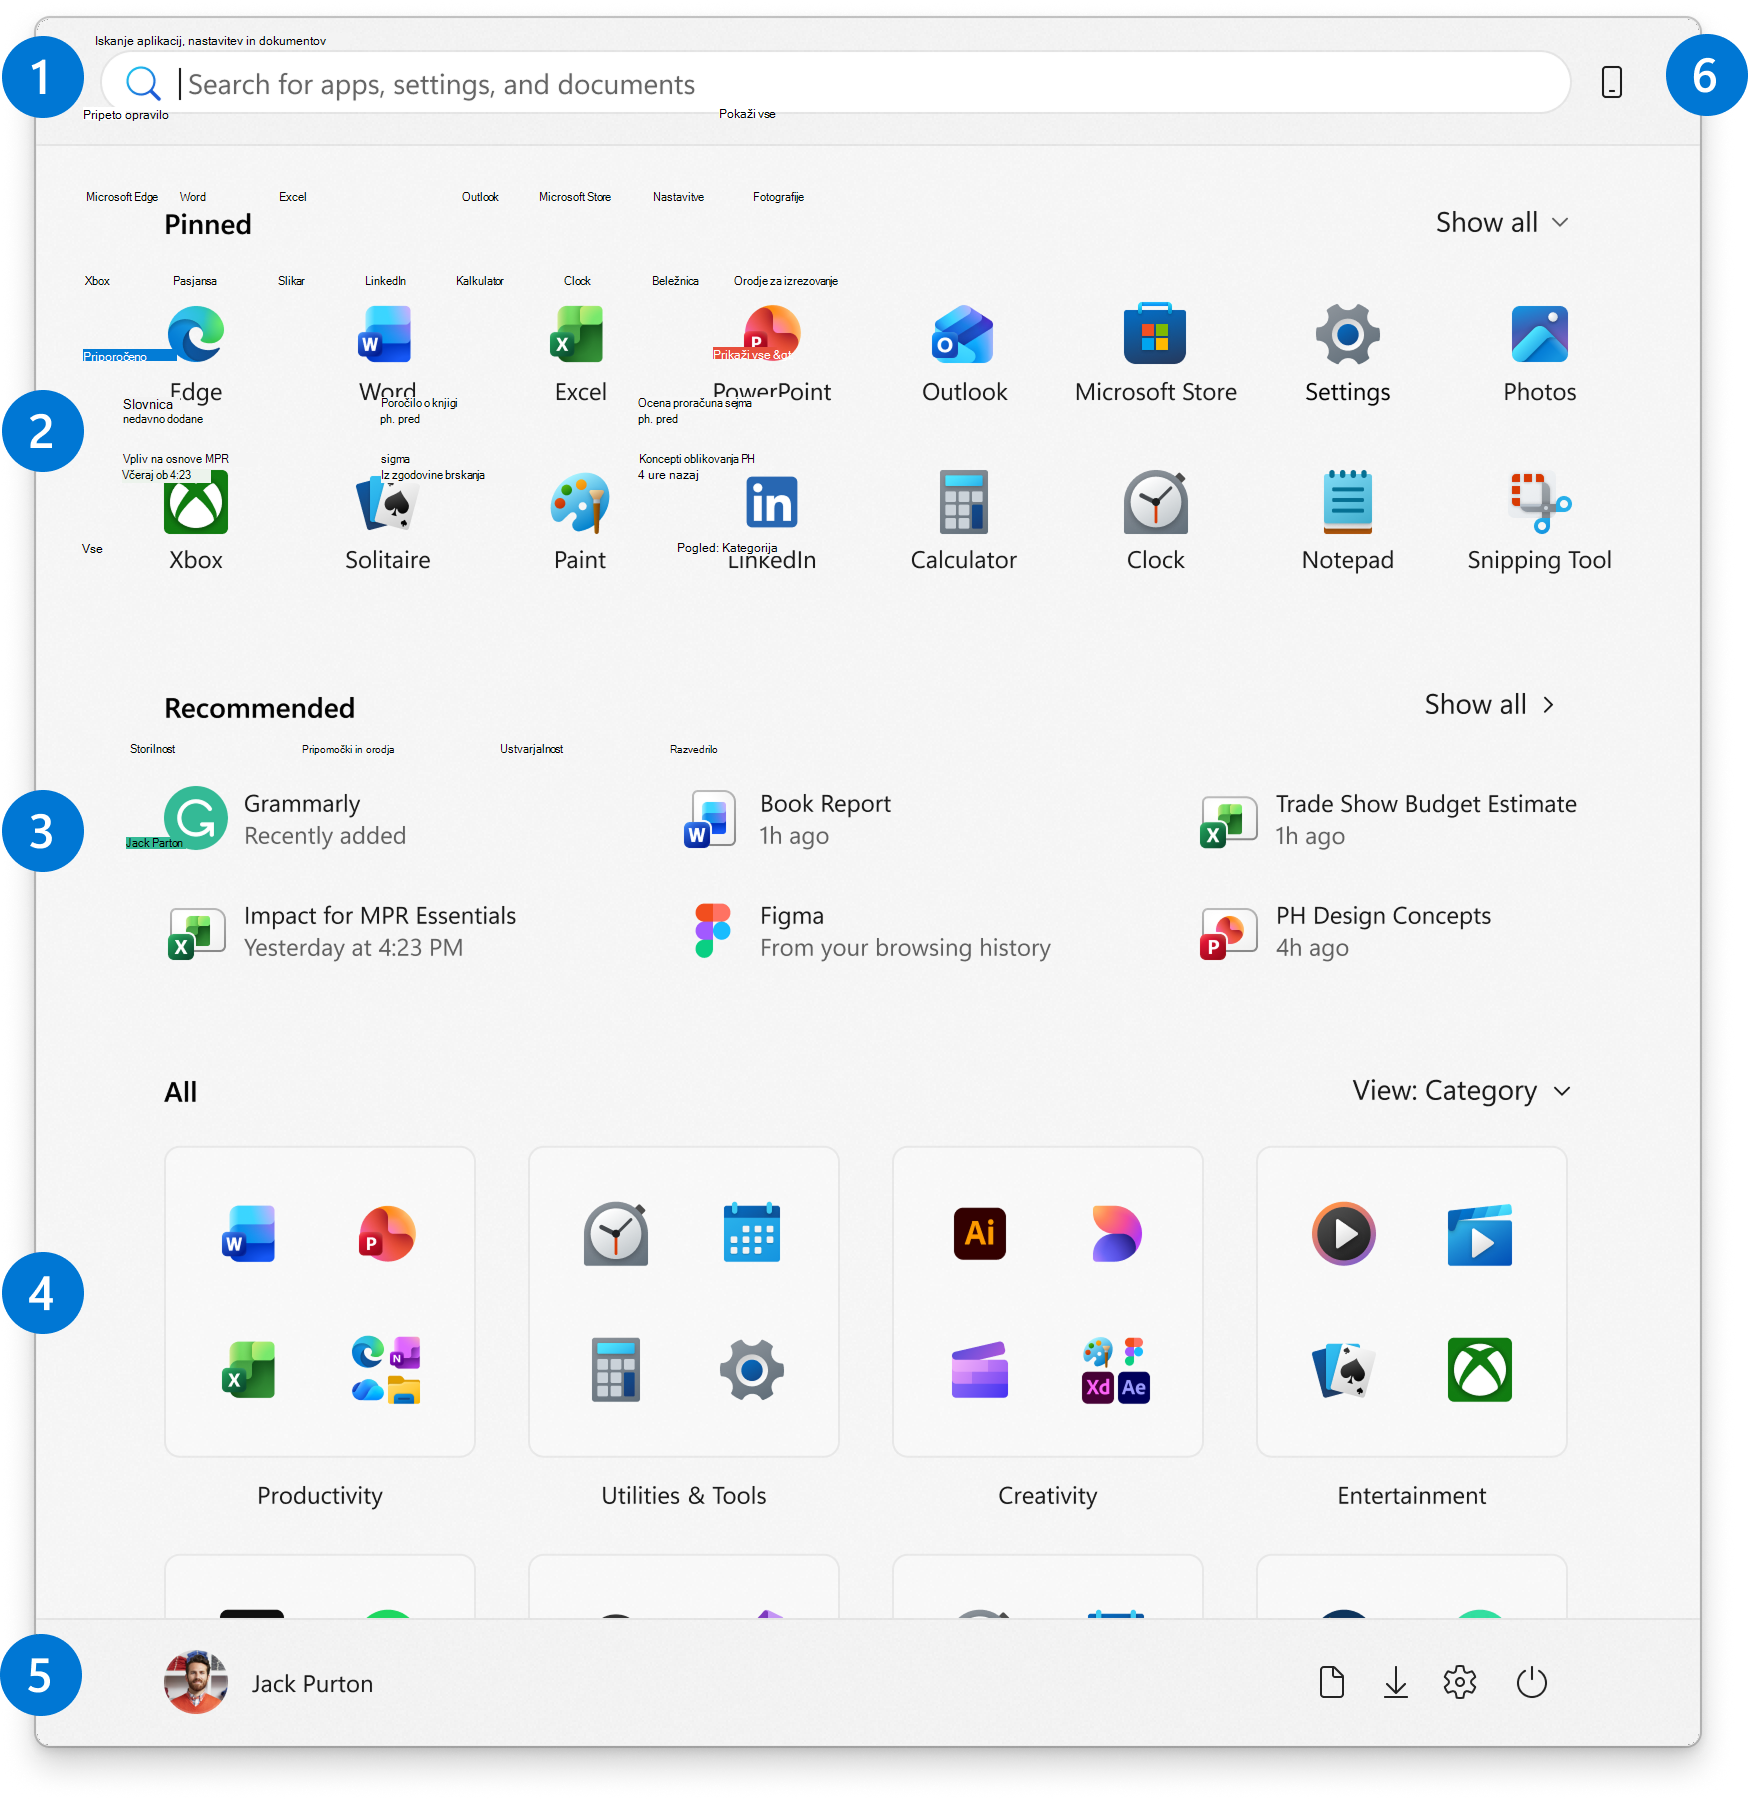
Task: Open Xbox in the Entertainment folder
Action: 1479,1369
